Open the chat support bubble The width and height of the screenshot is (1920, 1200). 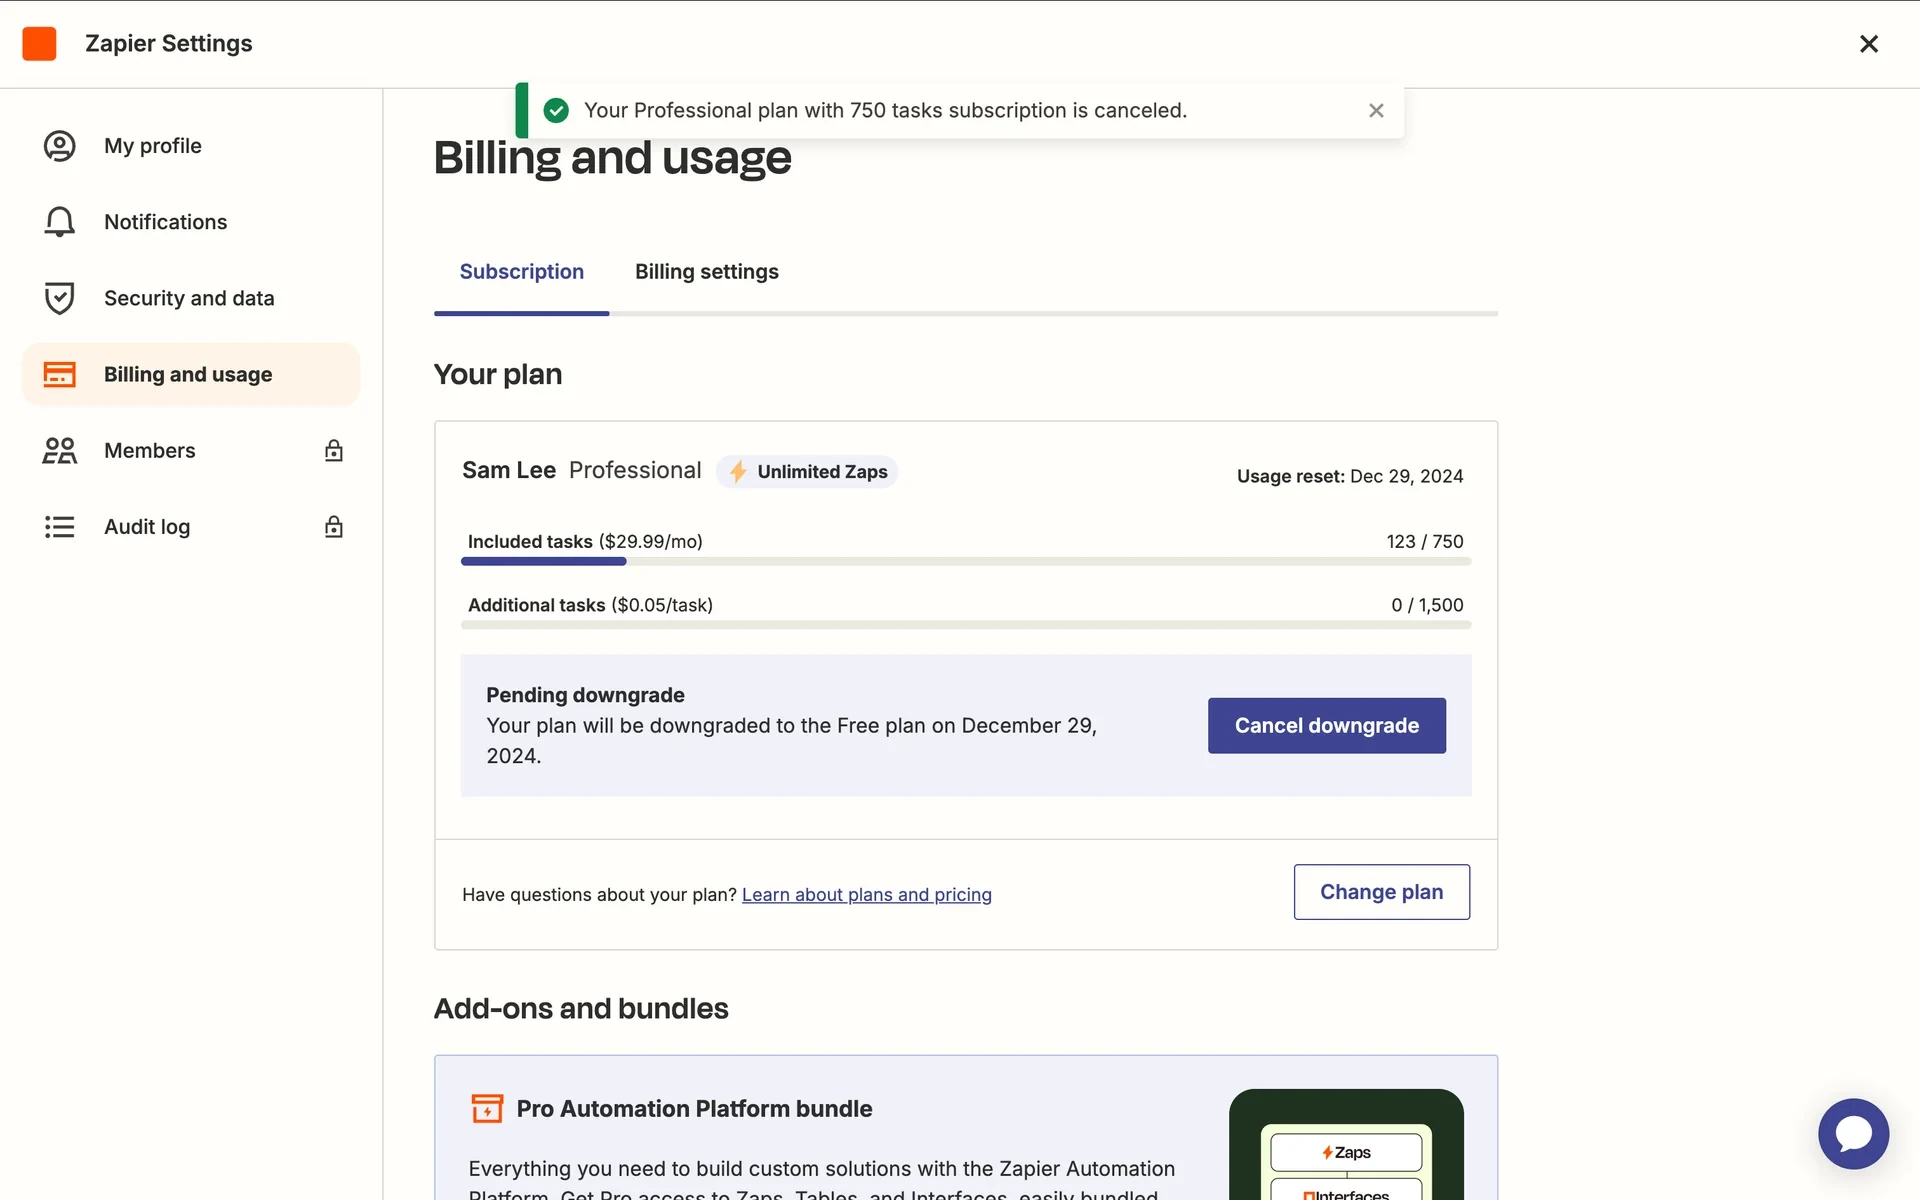1853,1133
